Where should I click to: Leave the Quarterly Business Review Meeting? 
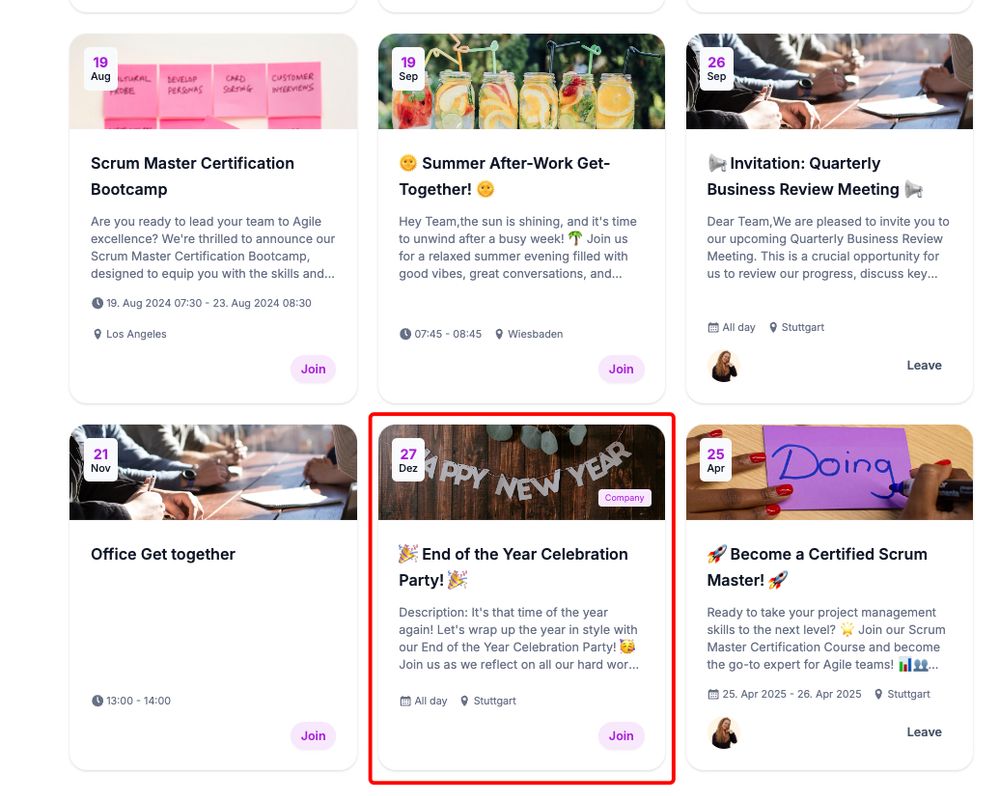(924, 365)
